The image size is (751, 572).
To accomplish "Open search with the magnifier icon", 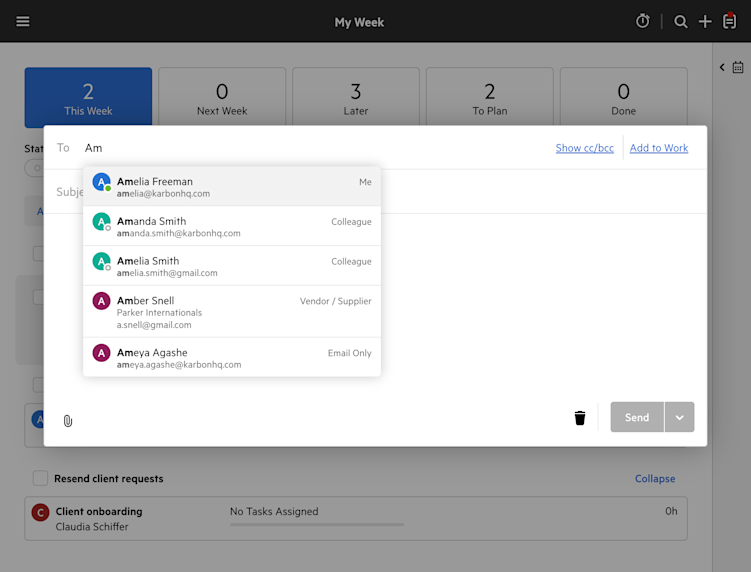I will [x=680, y=22].
